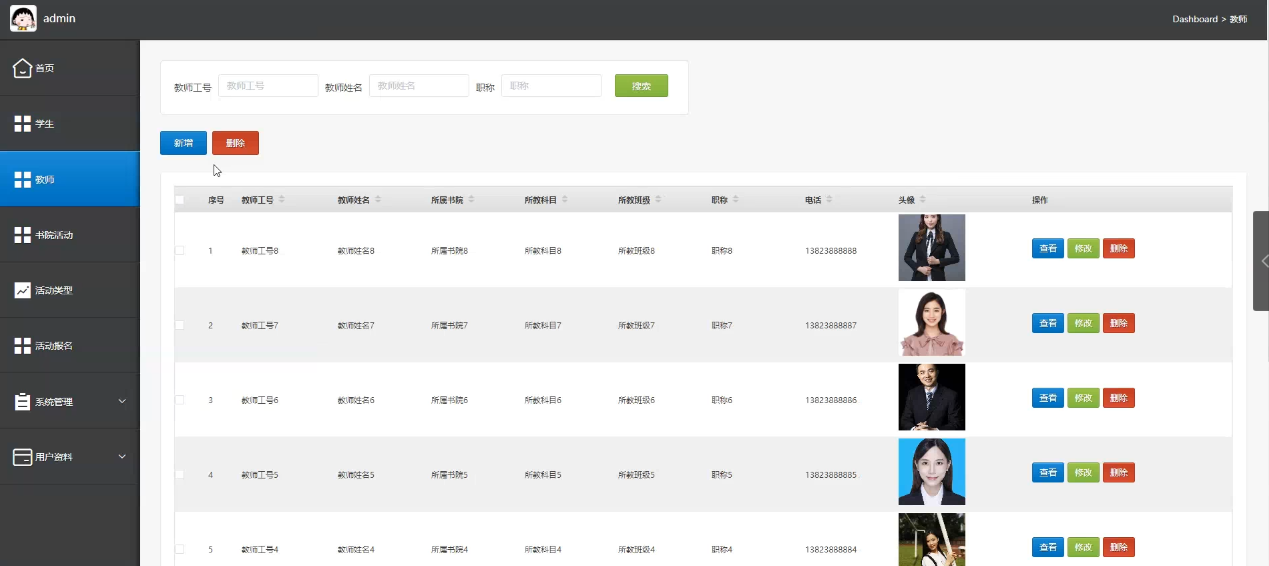Image resolution: width=1269 pixels, height=566 pixels.
Task: Click the grid icon beside 活动报名
Action: click(x=22, y=346)
